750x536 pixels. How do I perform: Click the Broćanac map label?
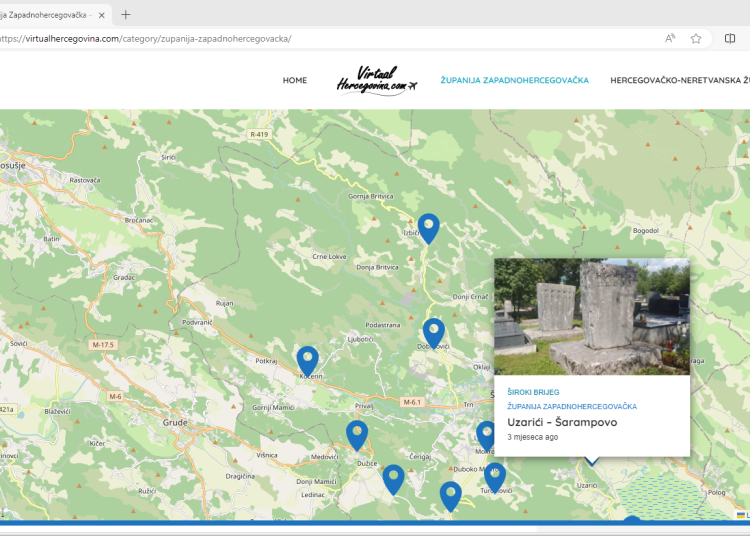139,220
